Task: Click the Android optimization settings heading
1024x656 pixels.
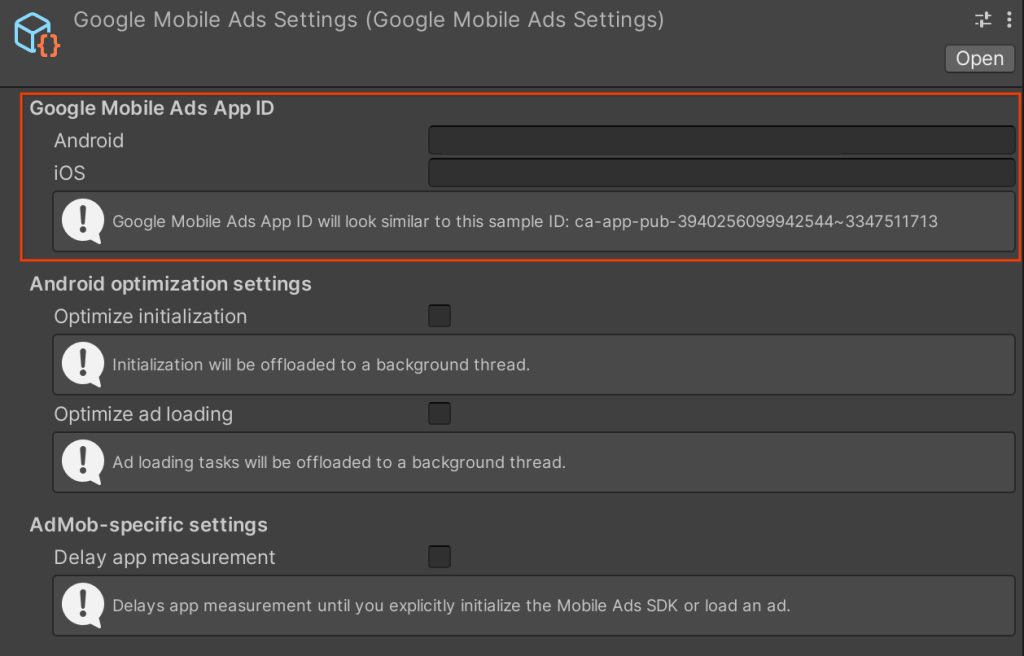Action: click(x=171, y=284)
